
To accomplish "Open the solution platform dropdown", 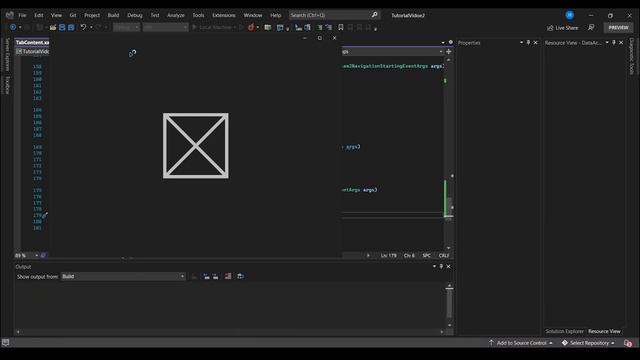I will coord(165,27).
